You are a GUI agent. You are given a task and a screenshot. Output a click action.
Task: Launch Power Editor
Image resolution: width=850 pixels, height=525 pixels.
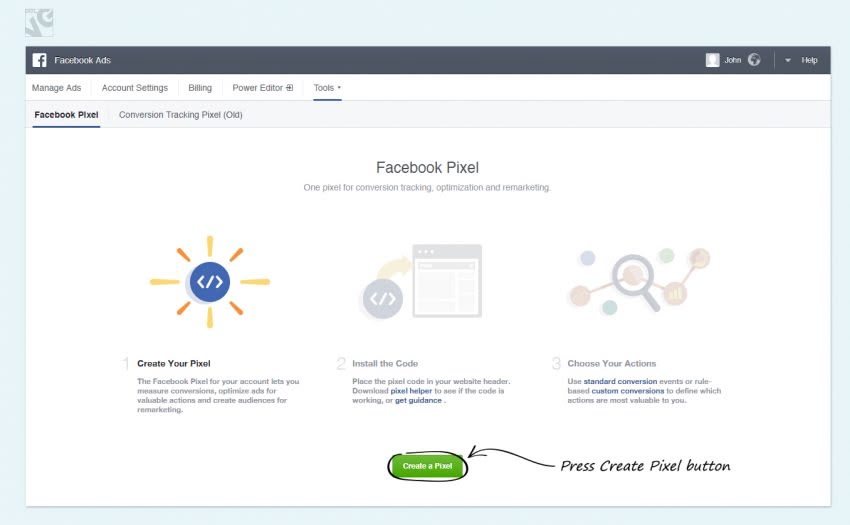click(x=257, y=88)
